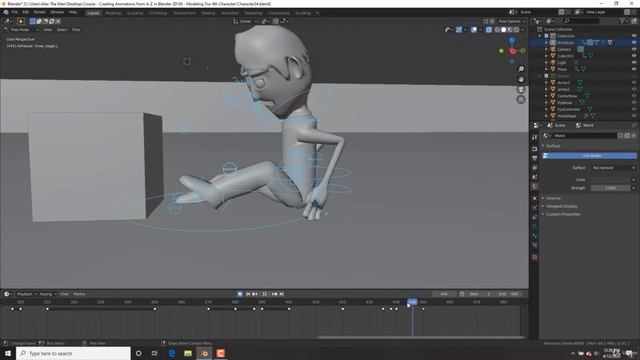Switch to the Modeling workspace tab
This screenshot has width=640, height=360.
[113, 13]
